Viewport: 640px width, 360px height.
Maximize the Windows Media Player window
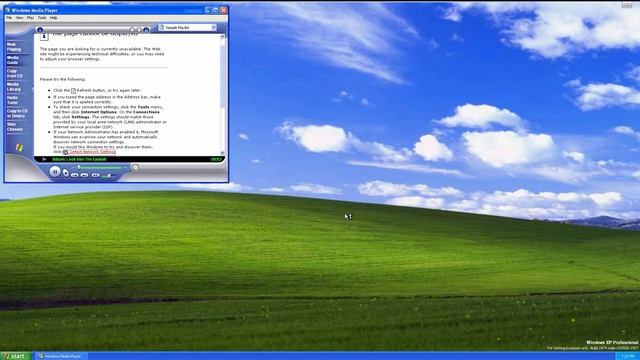tap(216, 10)
